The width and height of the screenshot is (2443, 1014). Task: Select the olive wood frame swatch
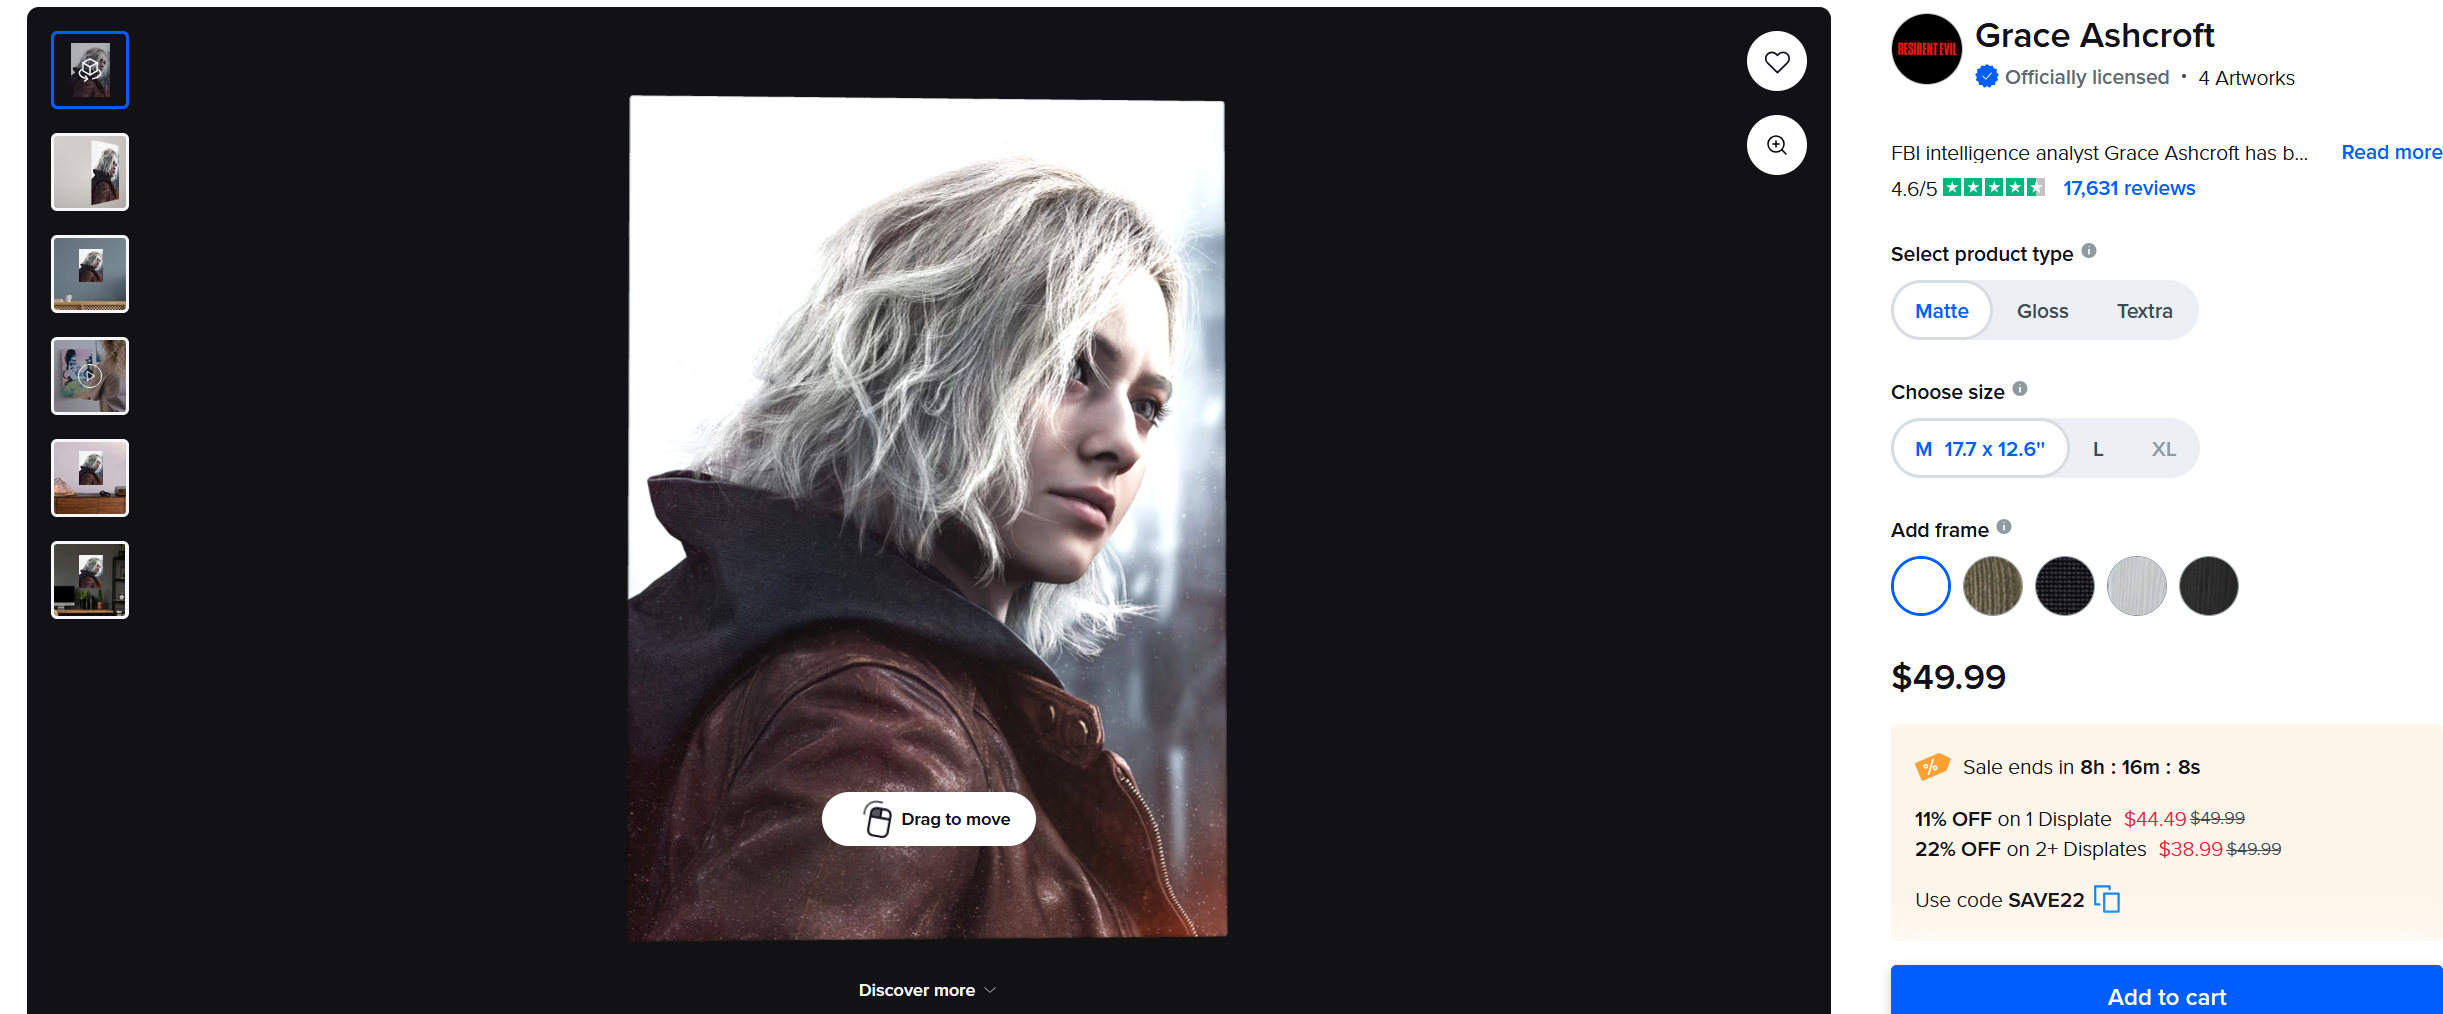[x=1992, y=586]
